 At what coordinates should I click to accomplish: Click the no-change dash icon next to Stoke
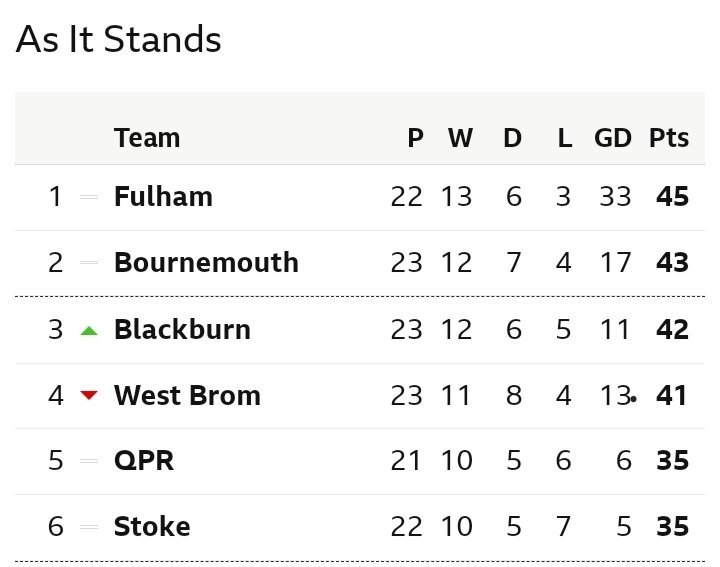coord(89,527)
